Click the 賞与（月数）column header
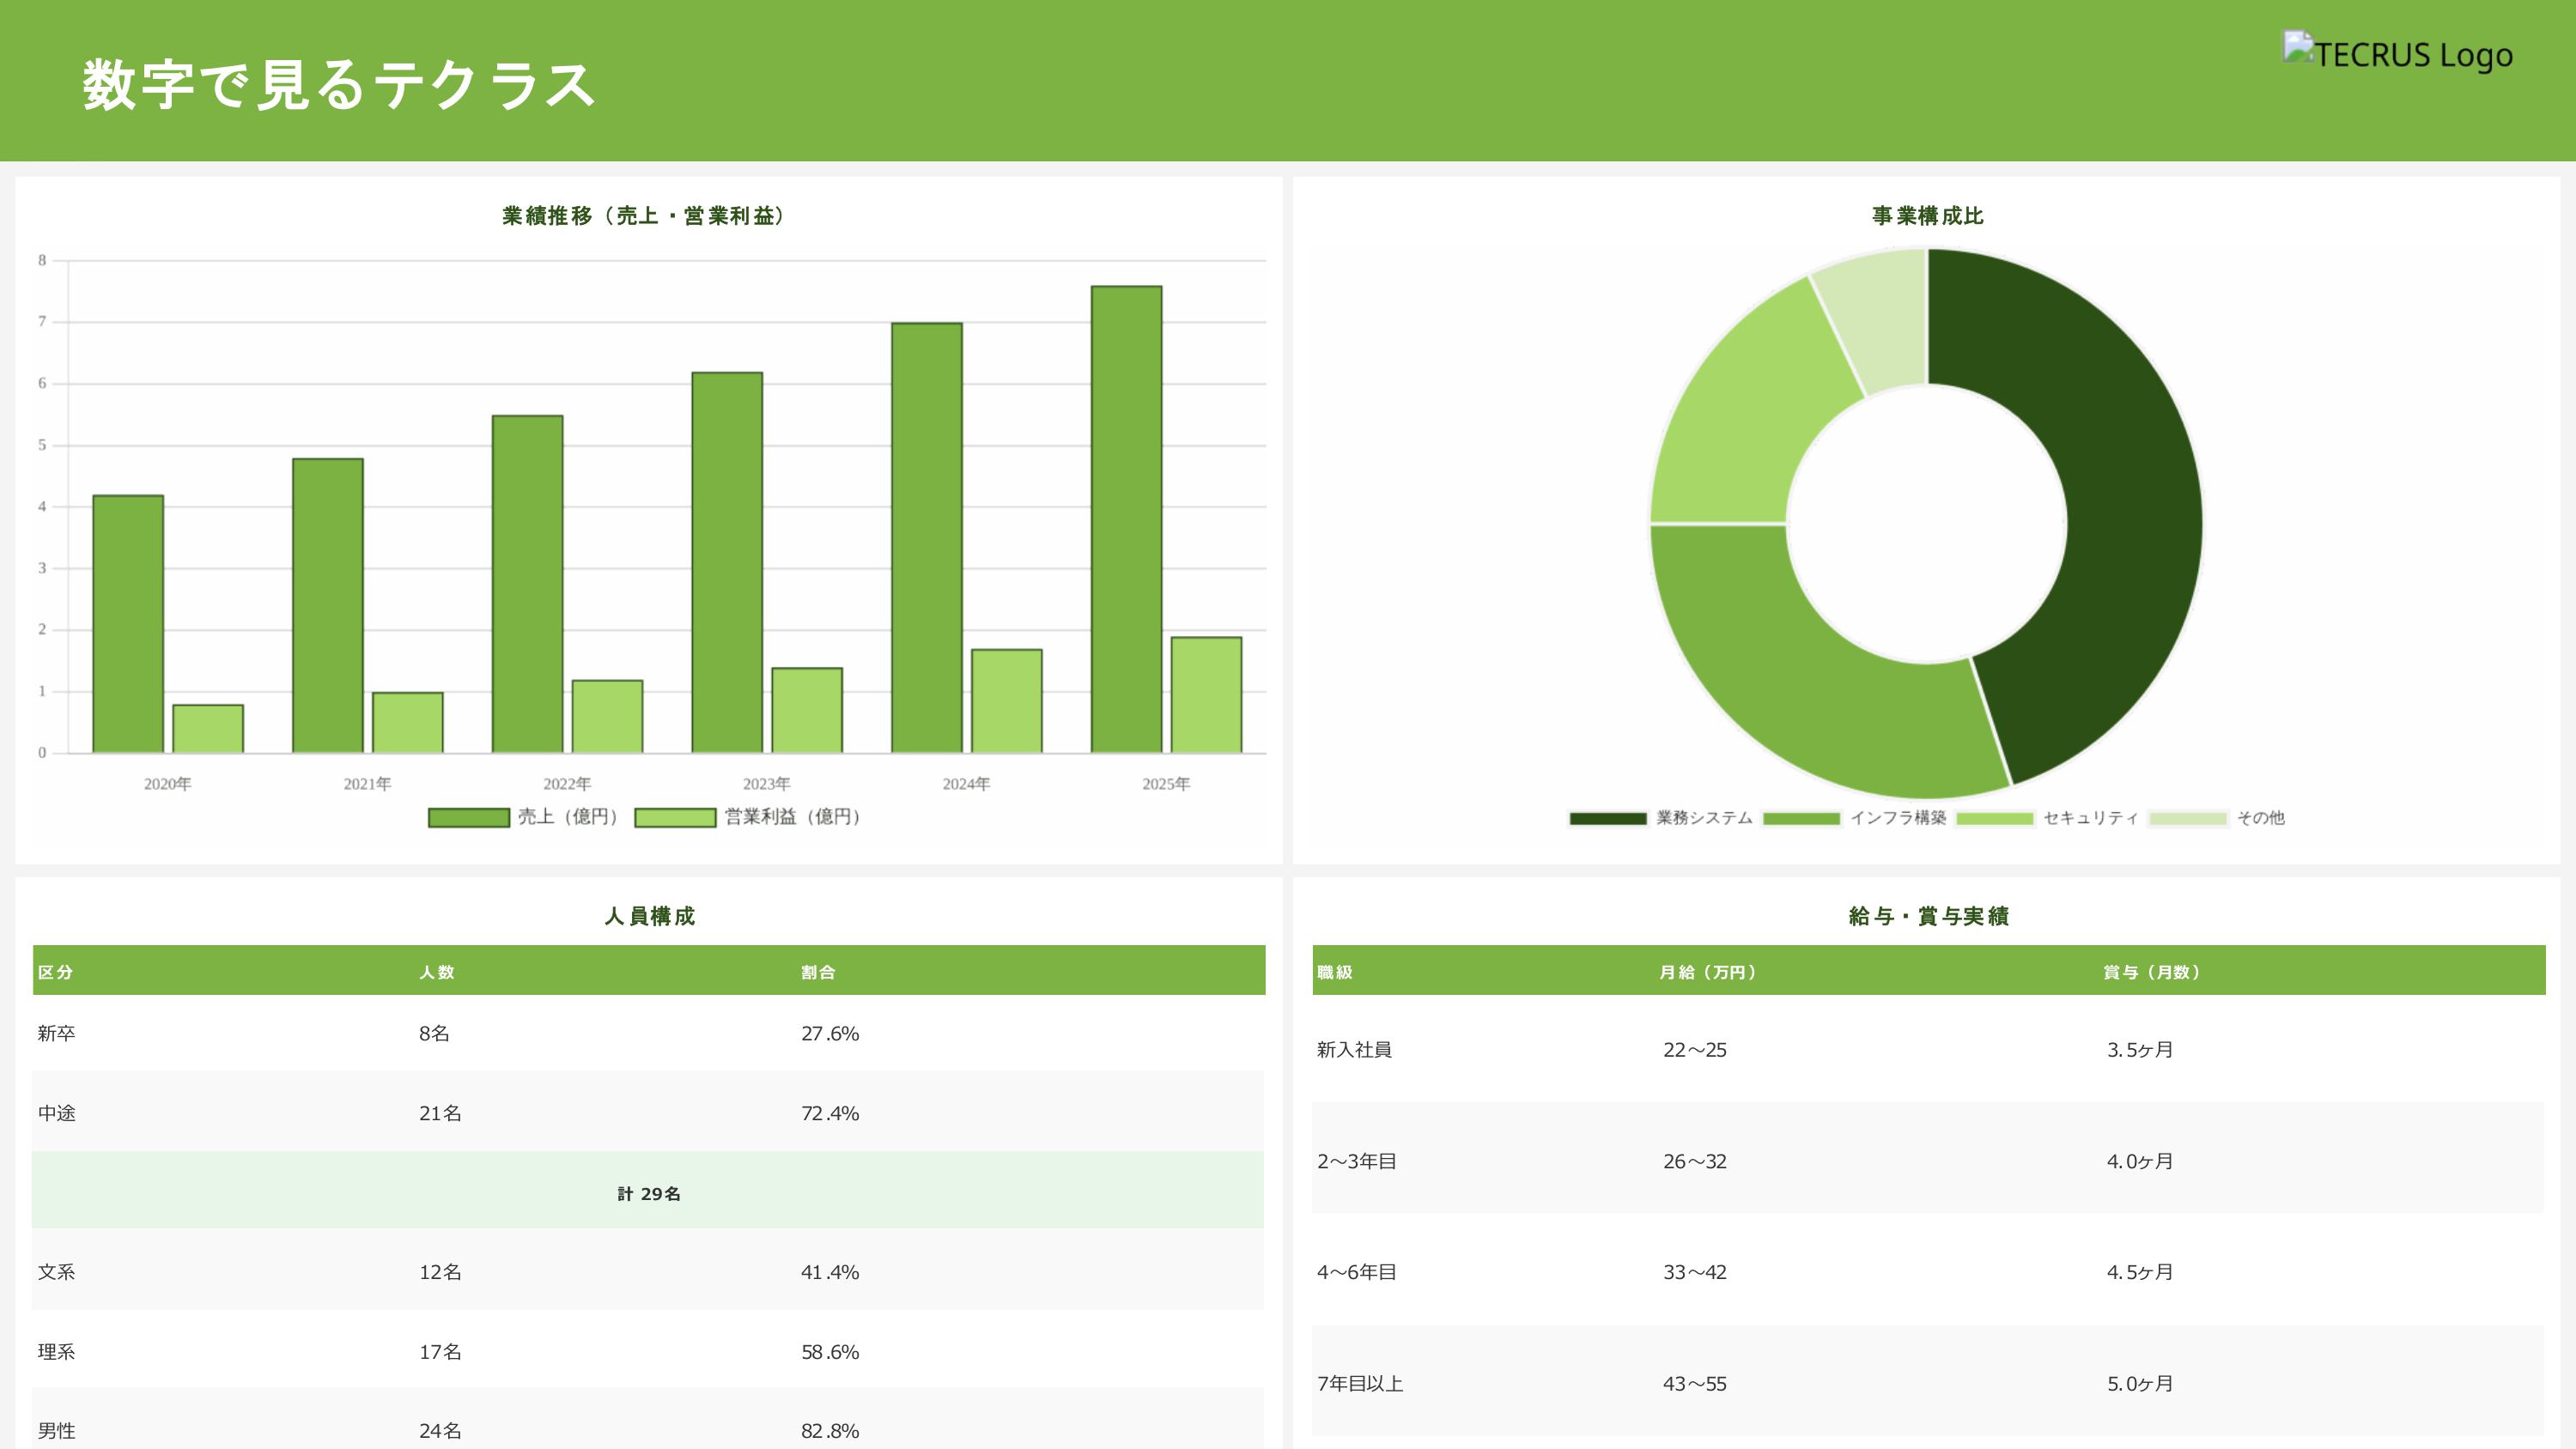This screenshot has width=2576, height=1449. 2151,971
